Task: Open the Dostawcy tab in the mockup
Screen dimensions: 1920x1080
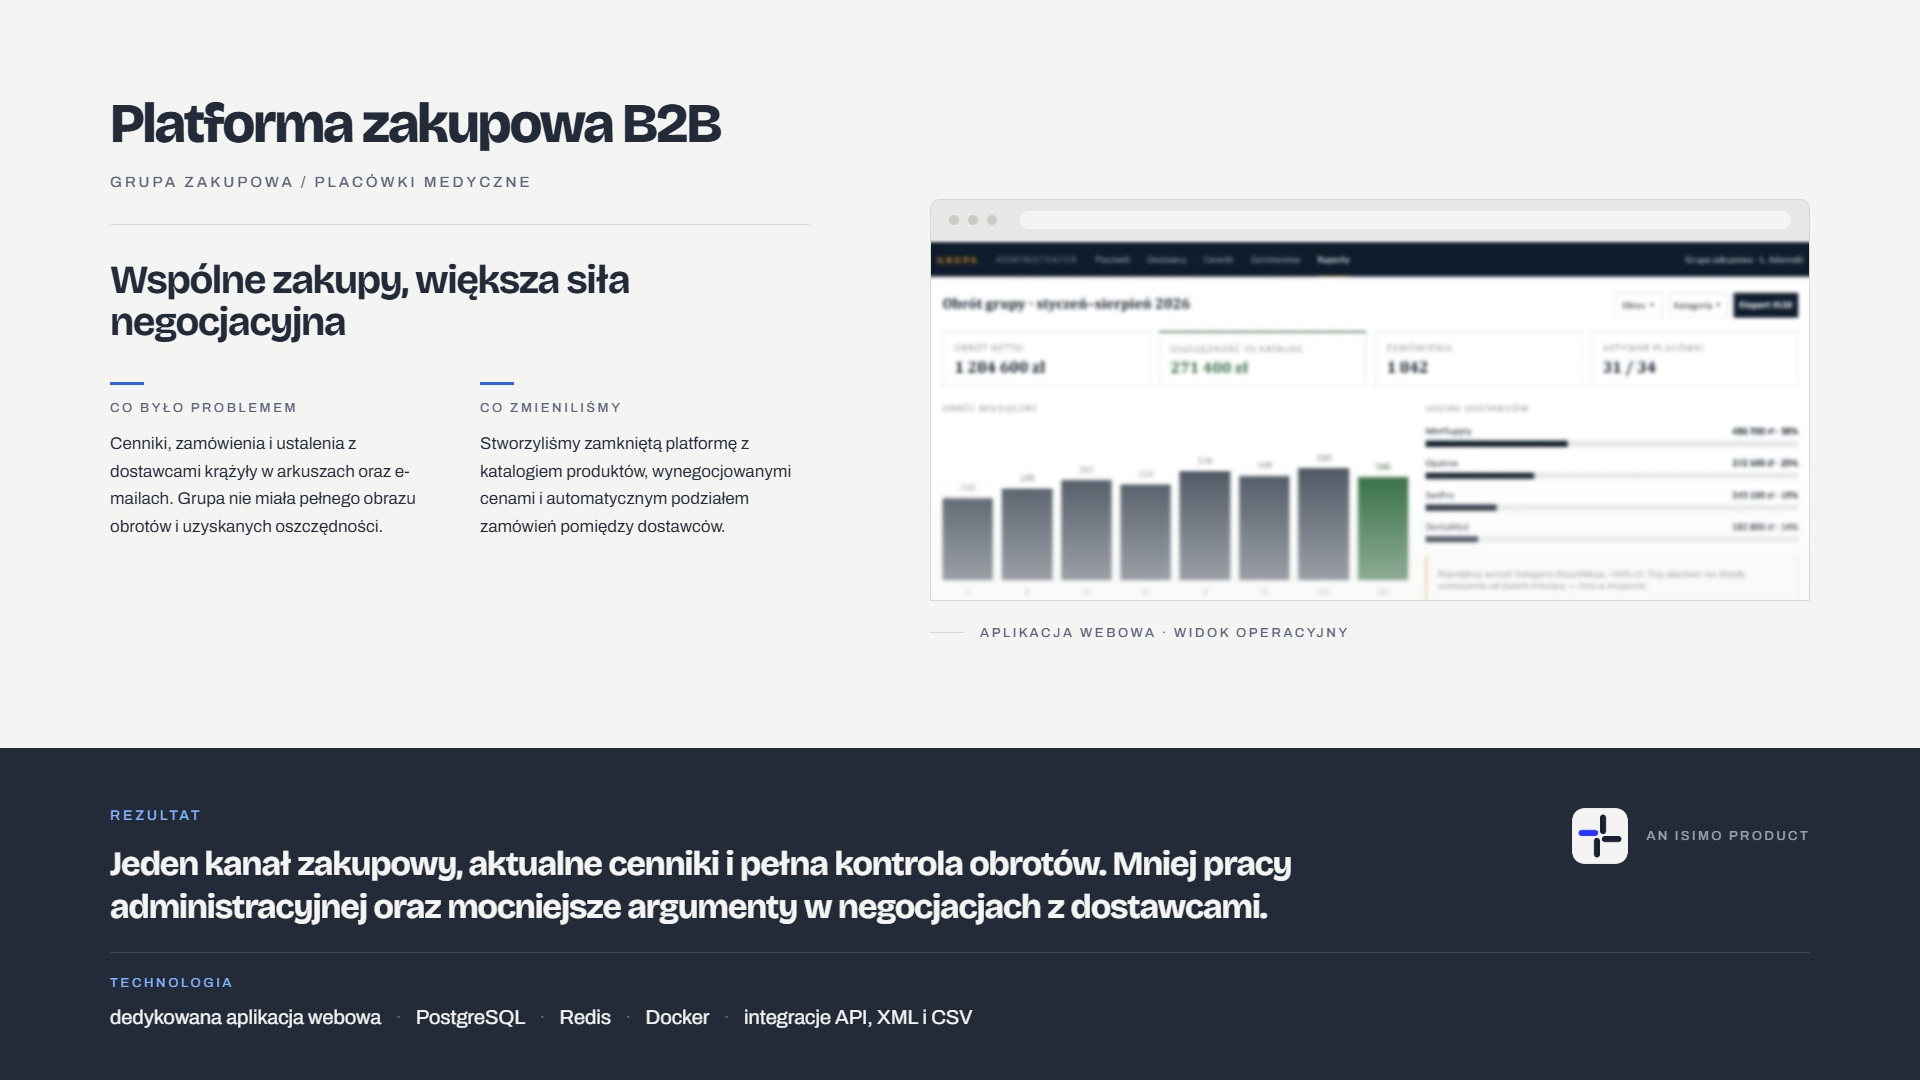Action: point(1166,260)
